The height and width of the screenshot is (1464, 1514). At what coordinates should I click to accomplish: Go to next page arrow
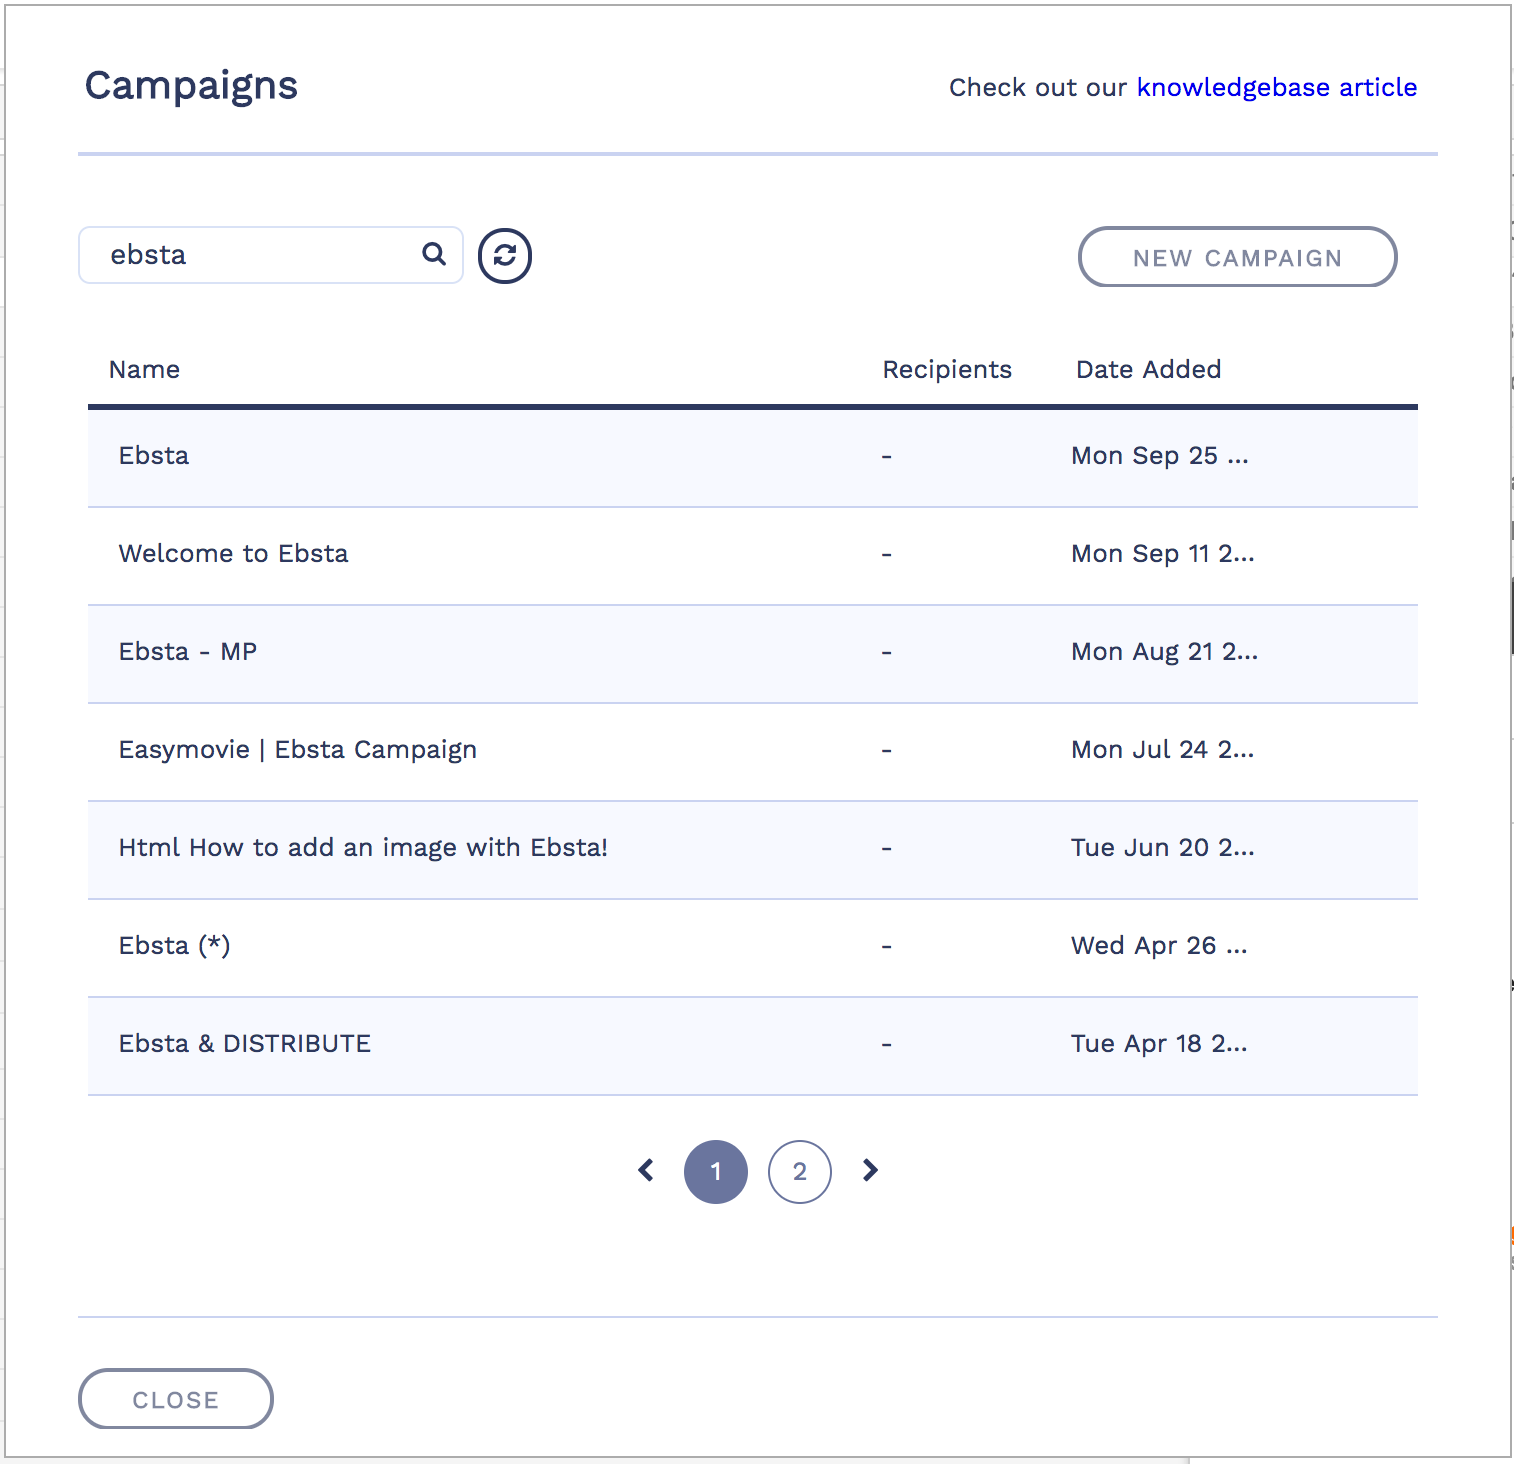point(870,1170)
